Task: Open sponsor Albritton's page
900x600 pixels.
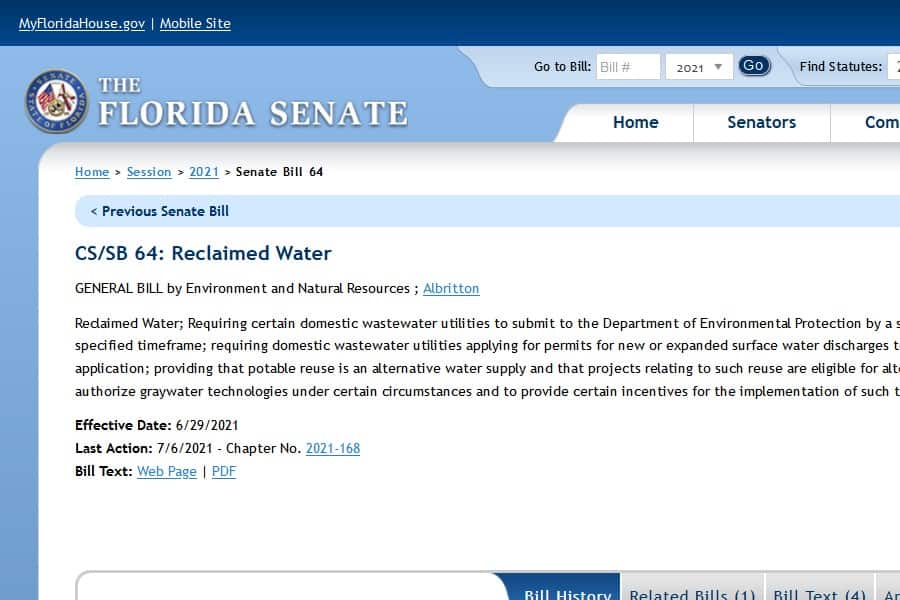Action: coord(451,288)
